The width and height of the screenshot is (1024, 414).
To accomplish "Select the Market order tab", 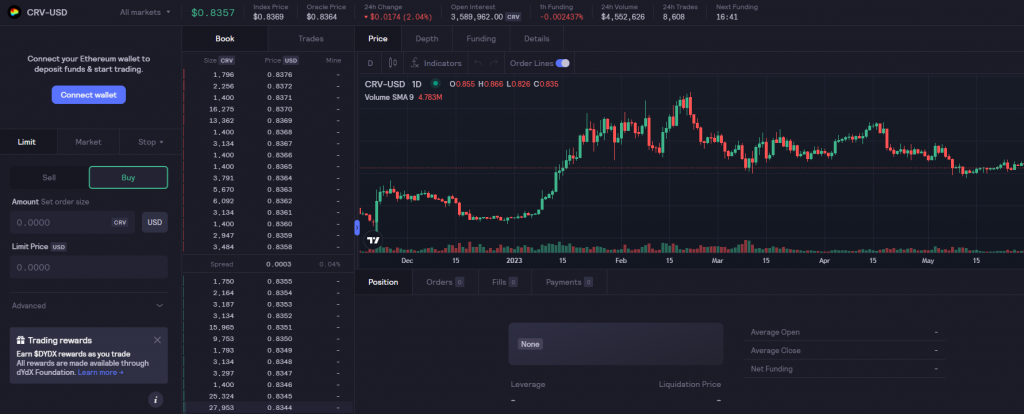I will pyautogui.click(x=88, y=142).
